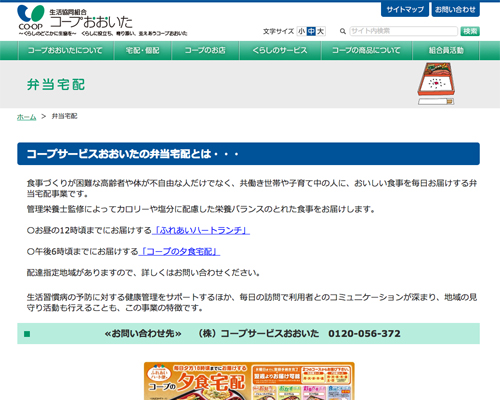The width and height of the screenshot is (500, 400).
Task: Open the サイトマップ page
Action: pos(405,9)
